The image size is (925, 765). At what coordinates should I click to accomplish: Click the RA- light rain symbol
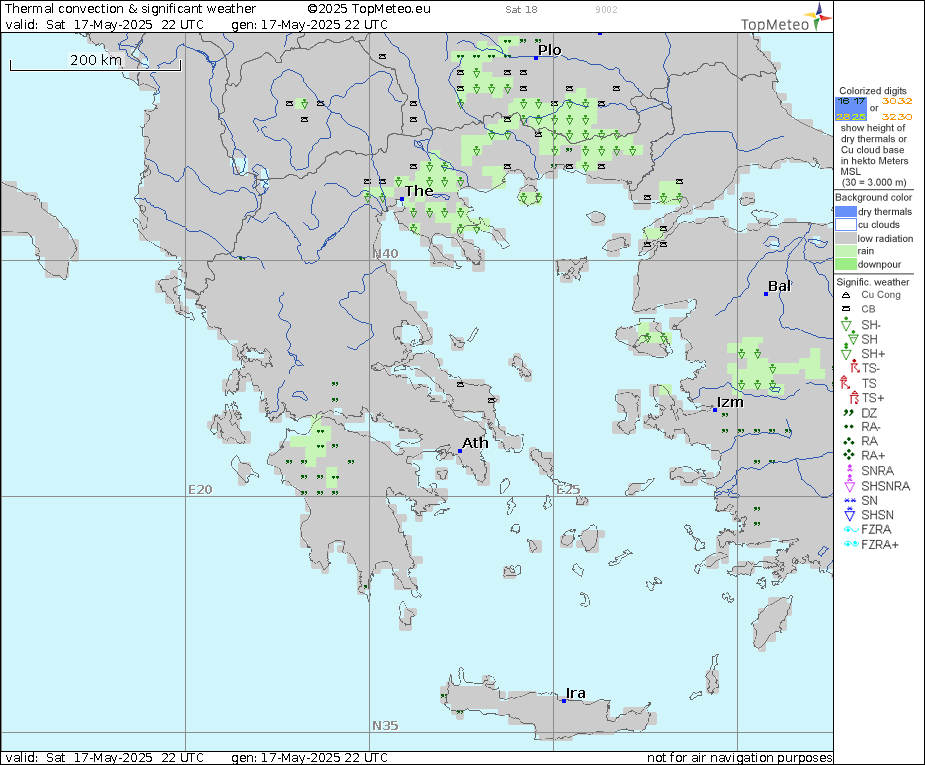[848, 426]
